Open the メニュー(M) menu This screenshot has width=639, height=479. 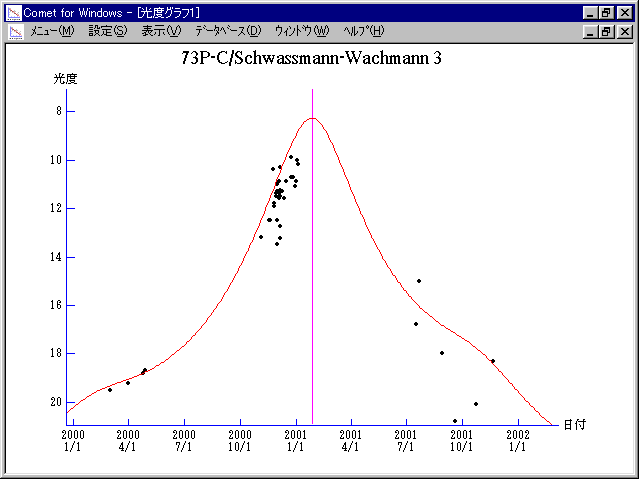click(x=52, y=31)
